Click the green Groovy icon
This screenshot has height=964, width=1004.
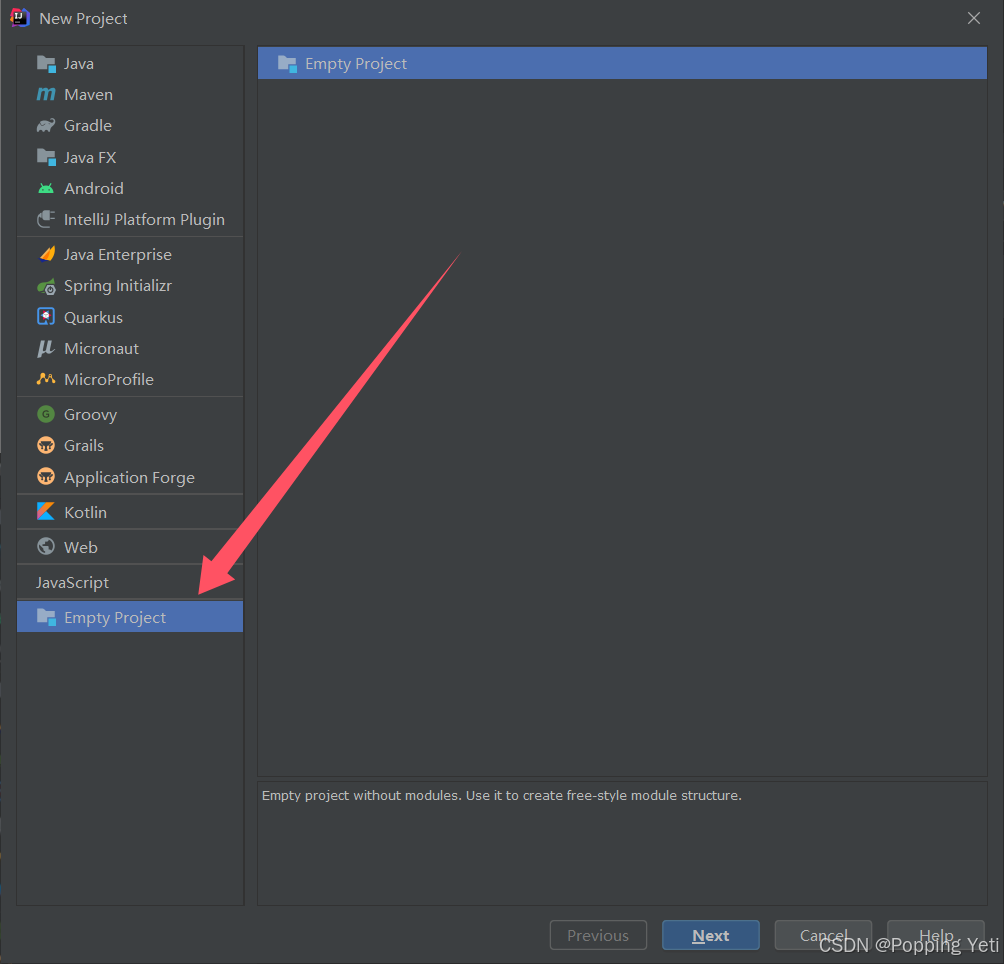46,414
